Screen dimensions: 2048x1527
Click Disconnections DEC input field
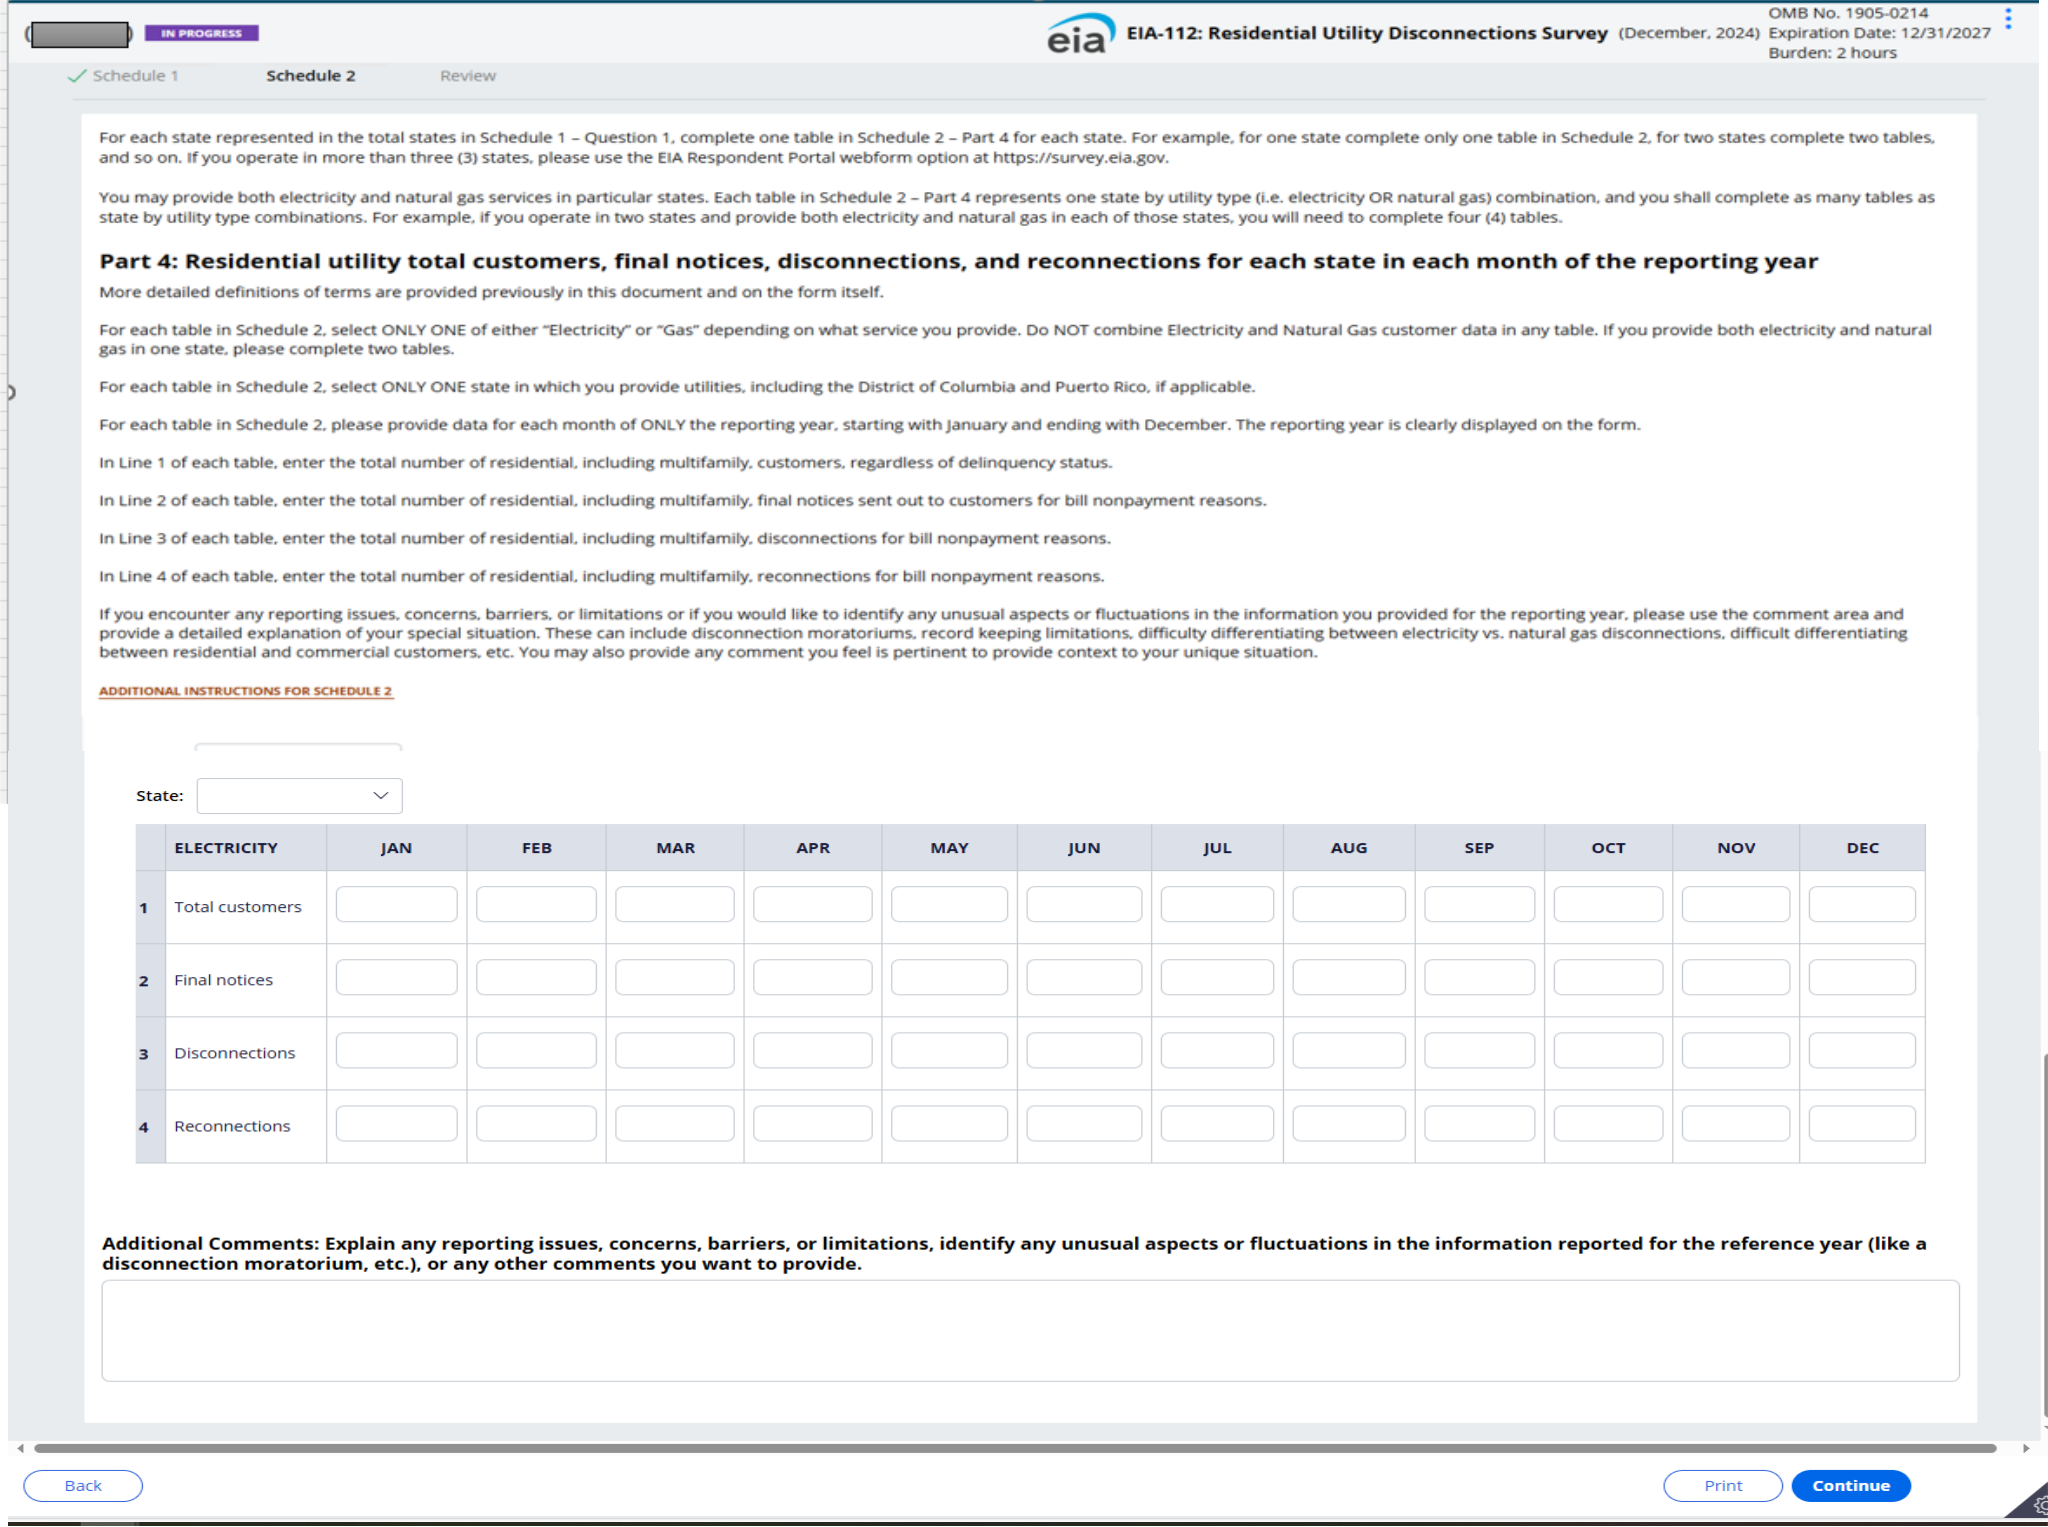(x=1861, y=1051)
